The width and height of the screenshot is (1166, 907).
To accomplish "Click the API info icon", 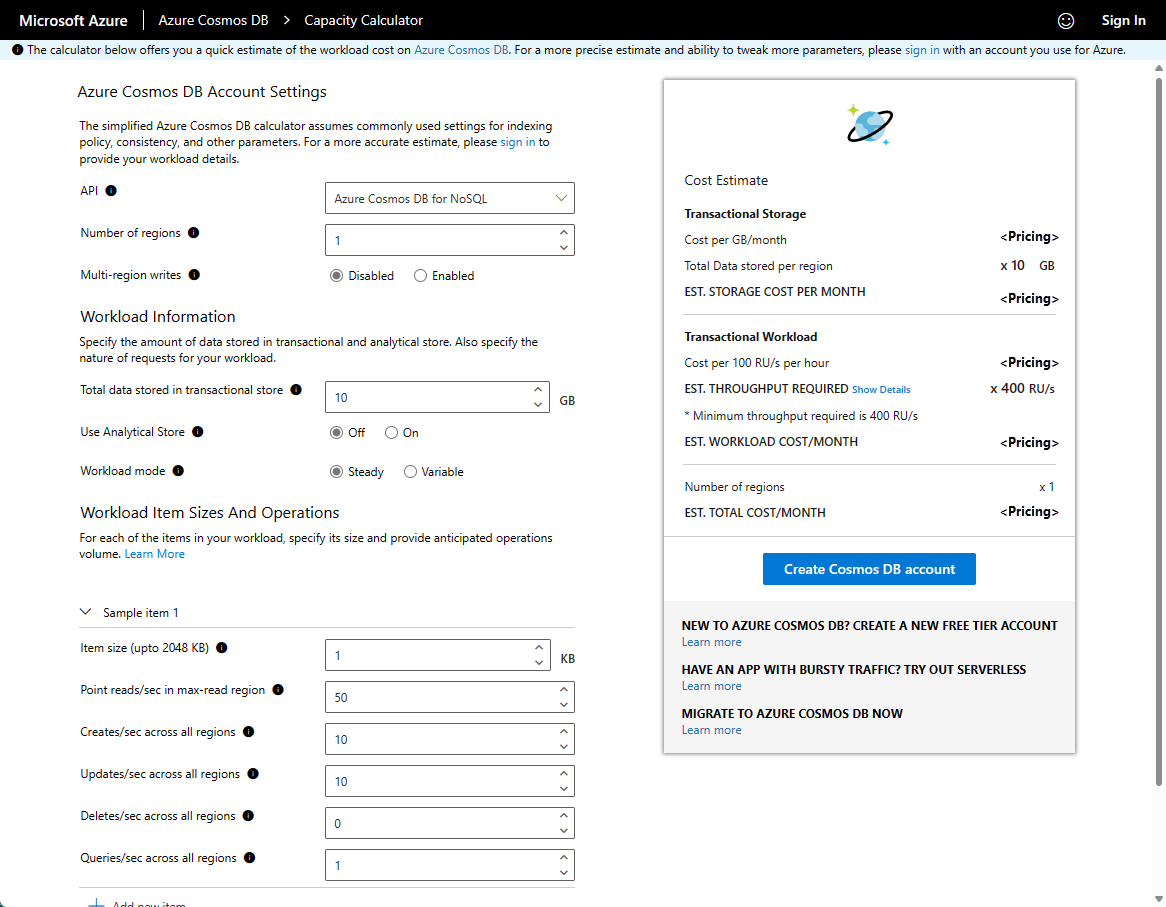I will 110,190.
